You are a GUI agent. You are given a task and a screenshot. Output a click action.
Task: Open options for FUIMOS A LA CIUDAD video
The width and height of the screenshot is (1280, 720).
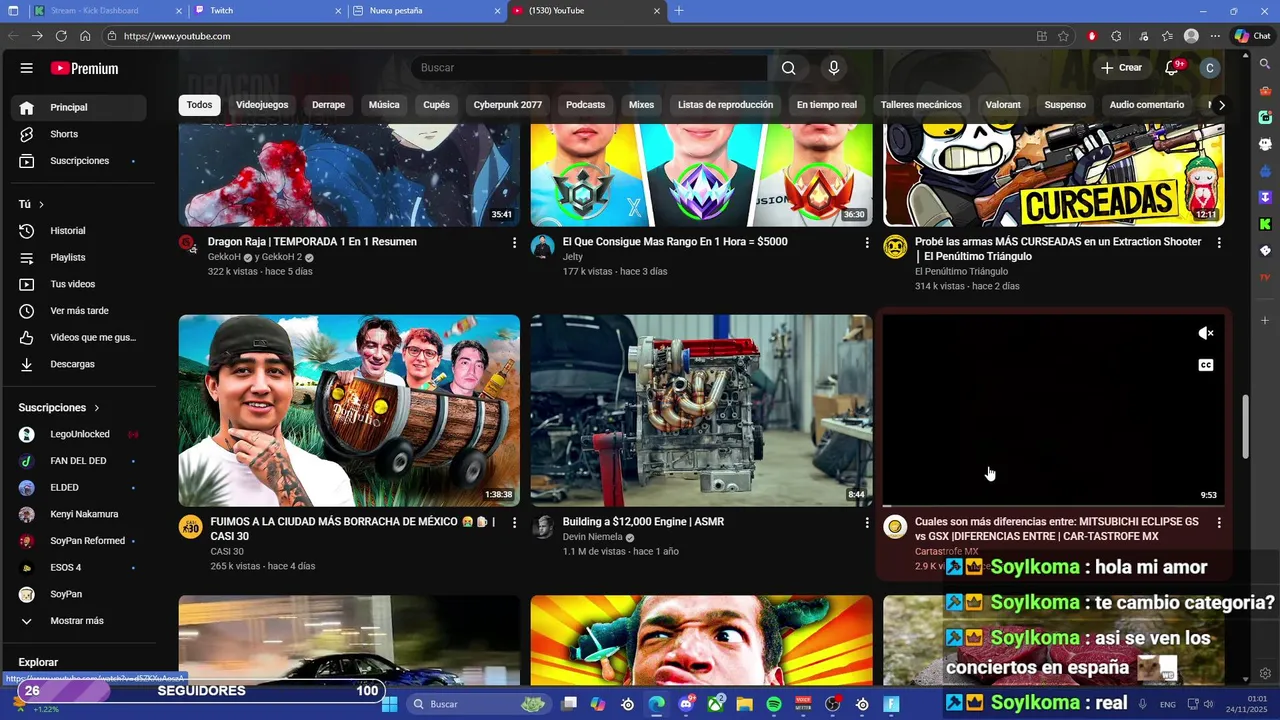515,522
